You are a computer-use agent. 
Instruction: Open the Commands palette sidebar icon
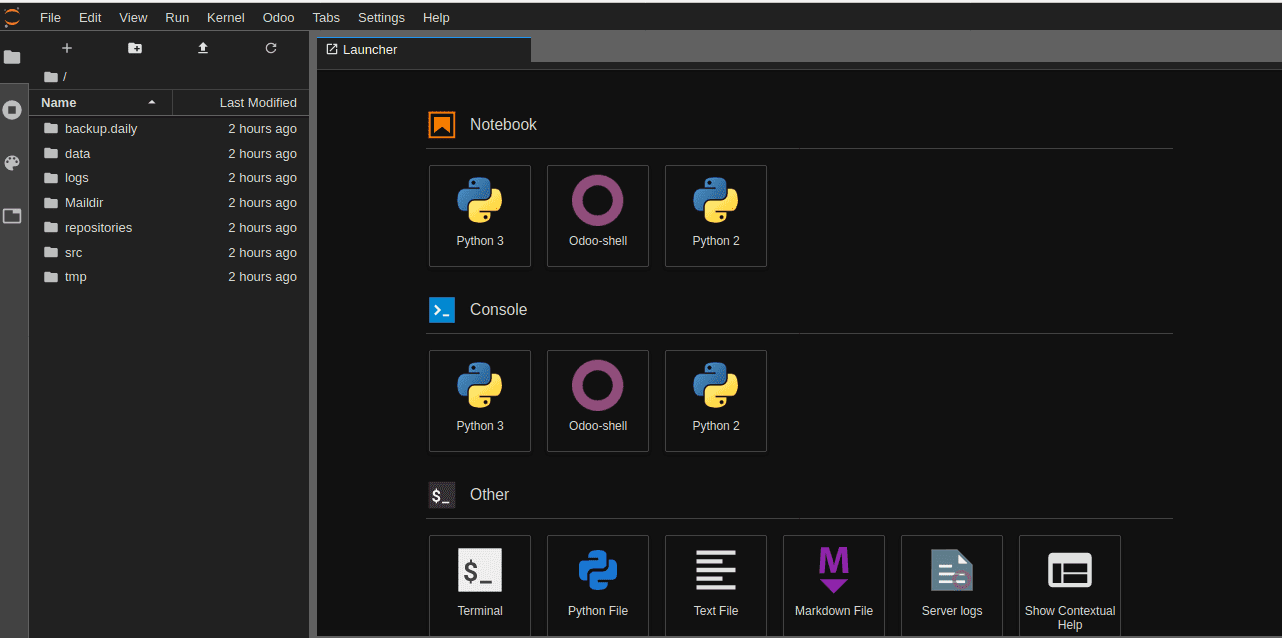click(x=12, y=163)
